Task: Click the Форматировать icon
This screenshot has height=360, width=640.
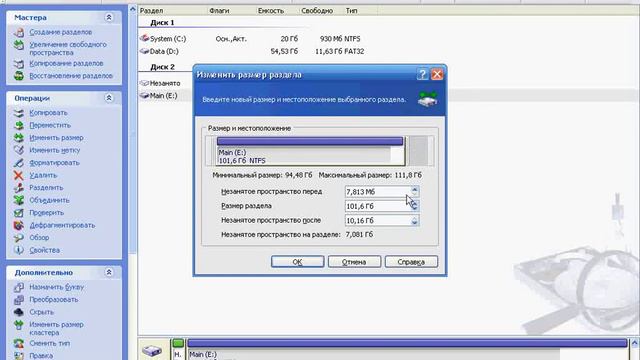Action: click(19, 162)
